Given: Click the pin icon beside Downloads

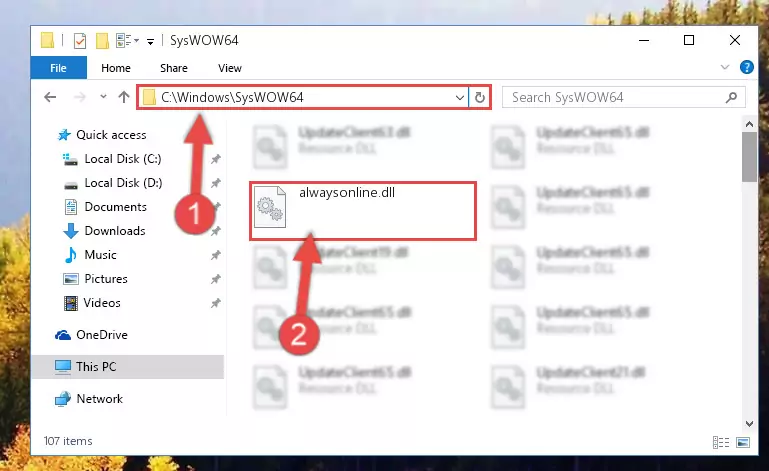Looking at the screenshot, I should tap(215, 231).
